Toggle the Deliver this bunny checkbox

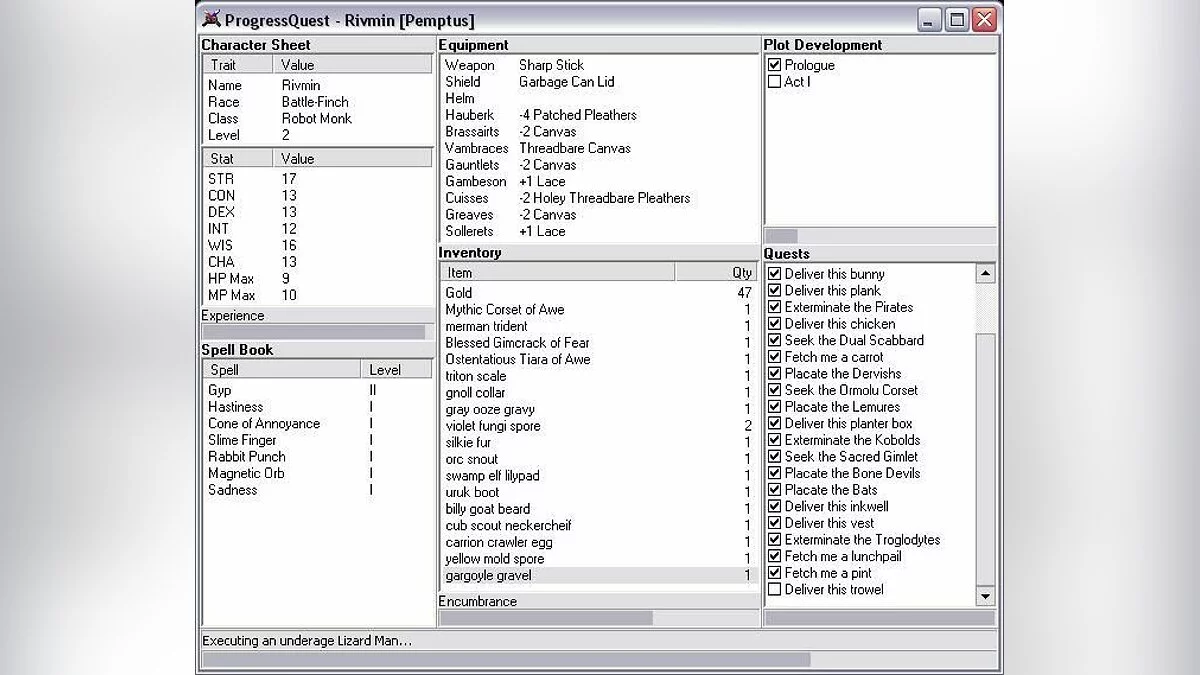774,274
